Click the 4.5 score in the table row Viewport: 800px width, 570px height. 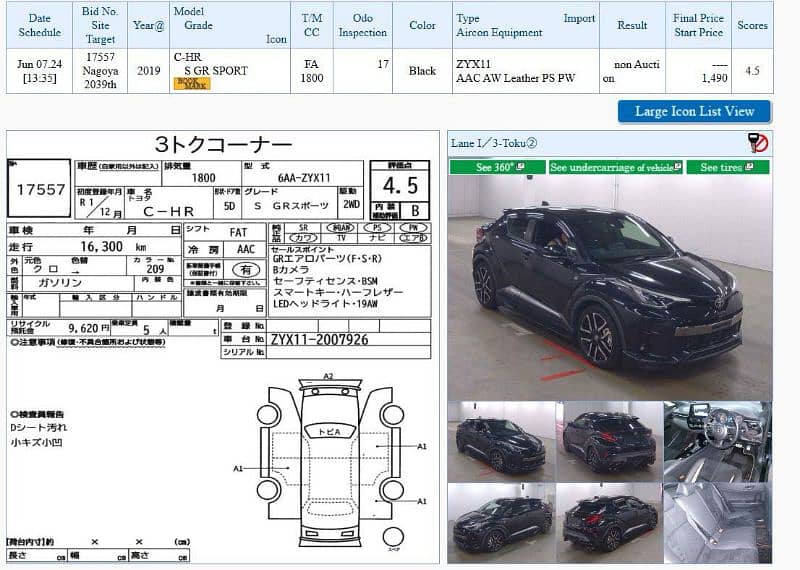click(x=753, y=71)
